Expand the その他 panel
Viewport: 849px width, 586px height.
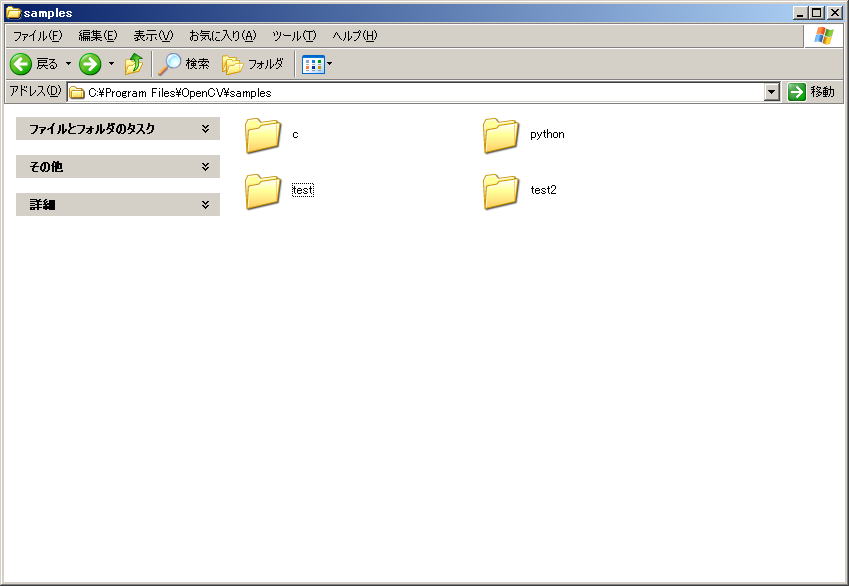tap(118, 167)
